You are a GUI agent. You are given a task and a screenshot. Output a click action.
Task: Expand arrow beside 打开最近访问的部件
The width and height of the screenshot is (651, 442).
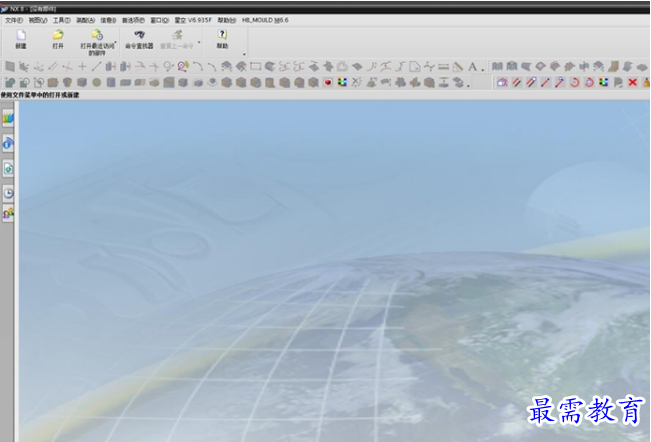(x=116, y=42)
